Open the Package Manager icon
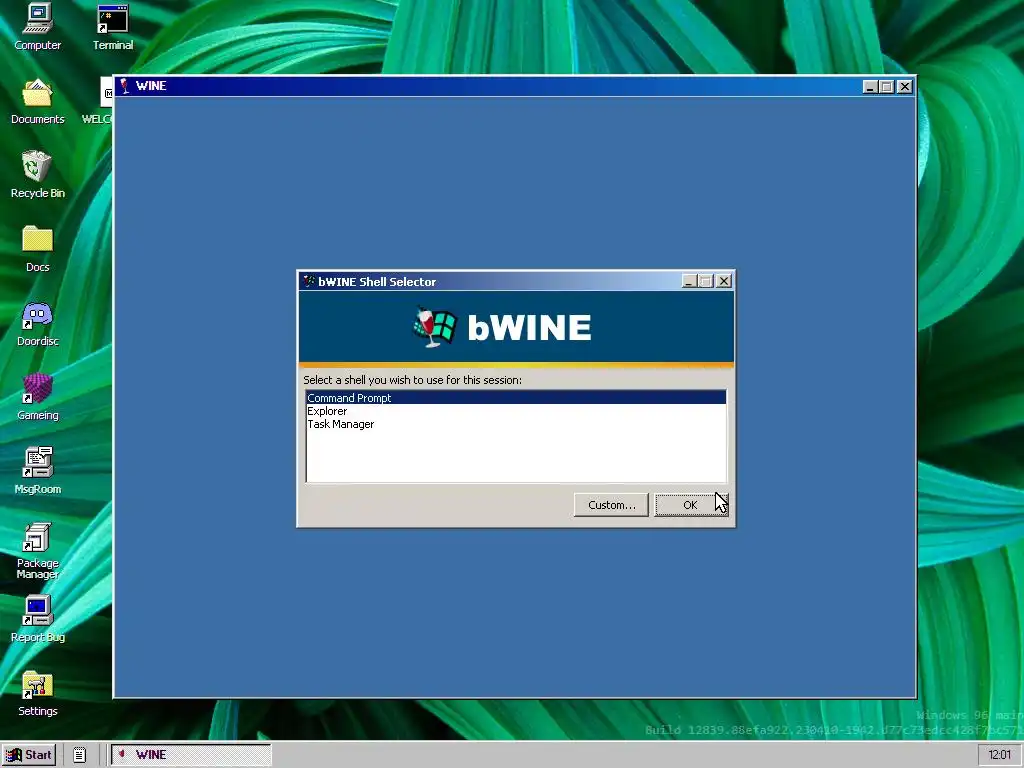Image resolution: width=1024 pixels, height=768 pixels. (x=37, y=551)
